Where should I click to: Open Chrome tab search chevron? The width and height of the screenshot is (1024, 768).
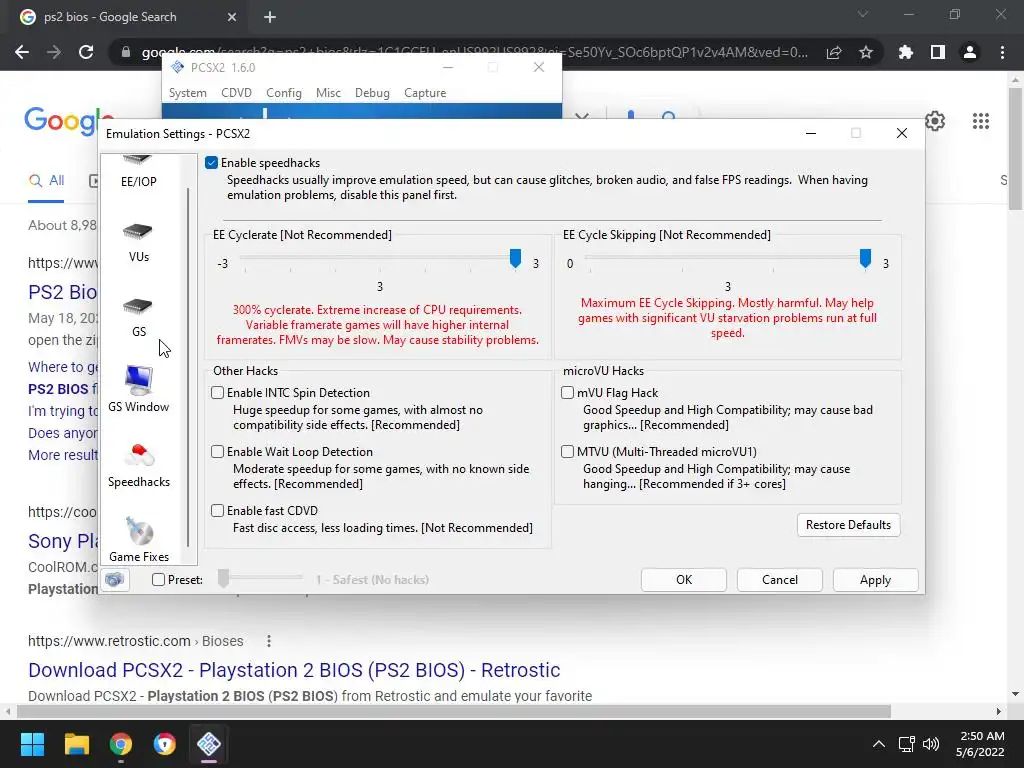coord(863,14)
